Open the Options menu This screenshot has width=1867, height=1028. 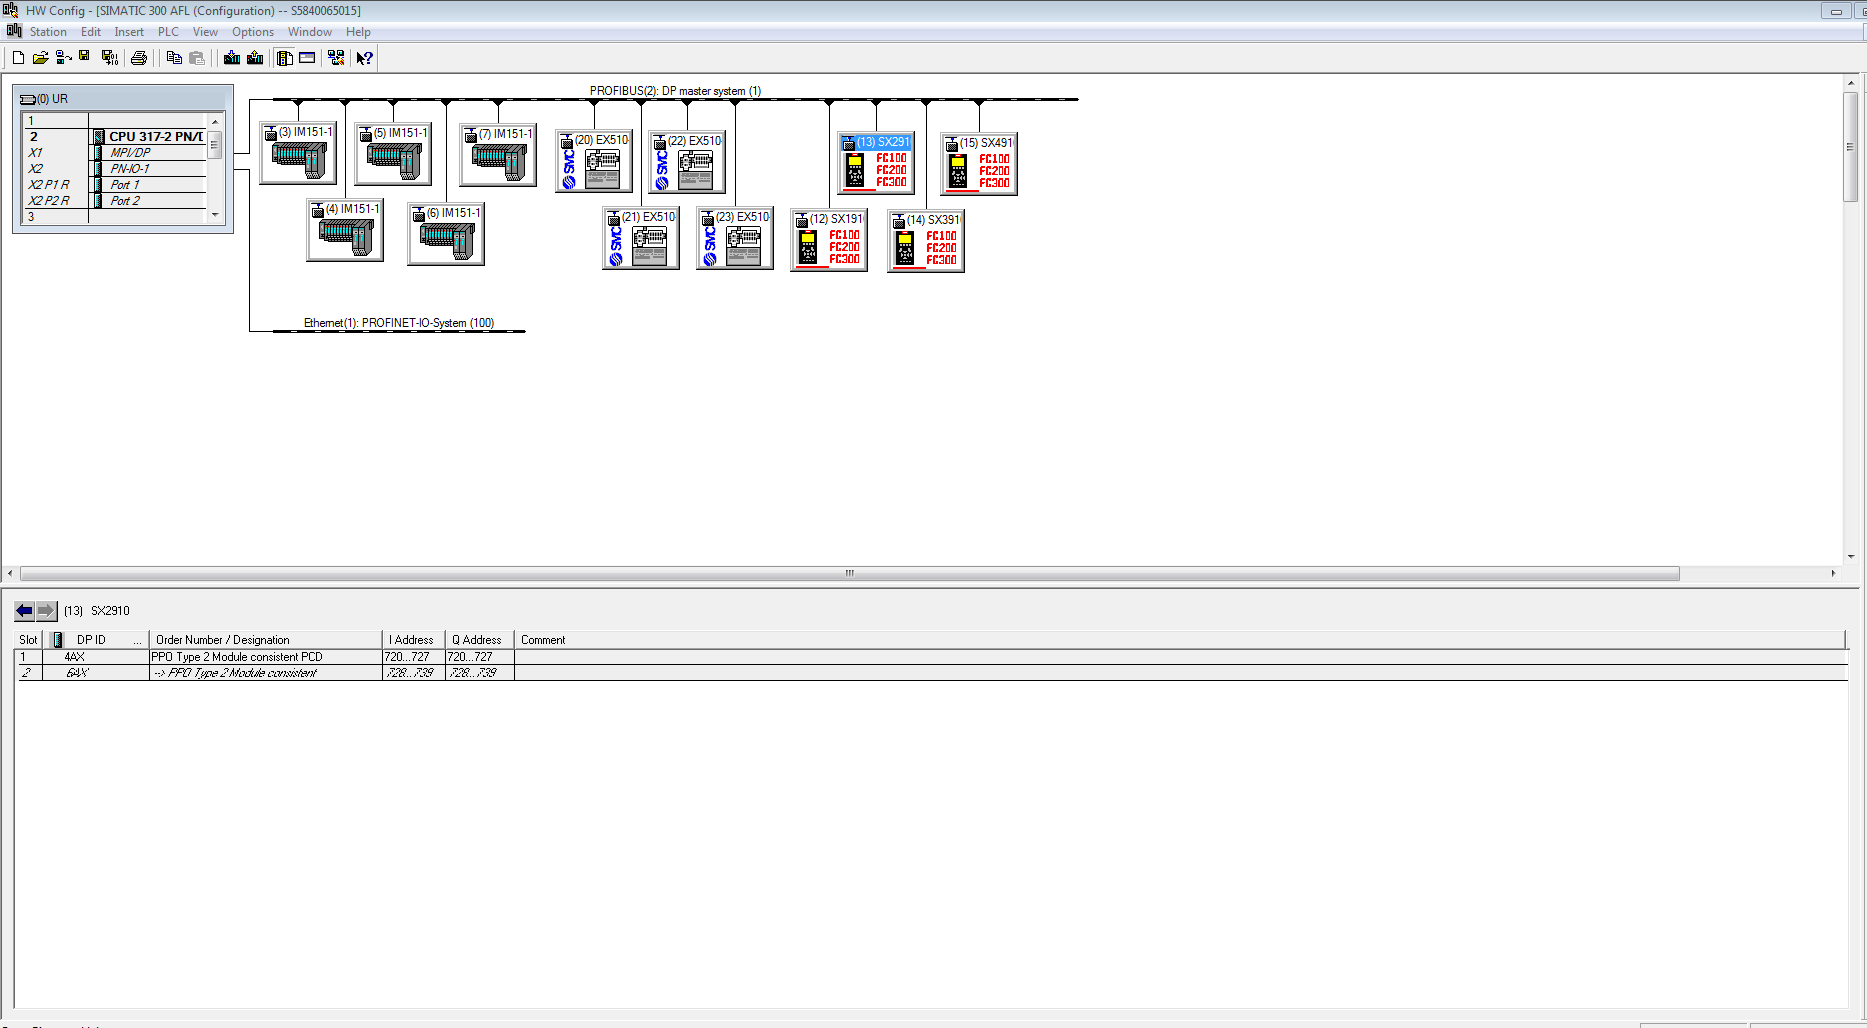252,31
